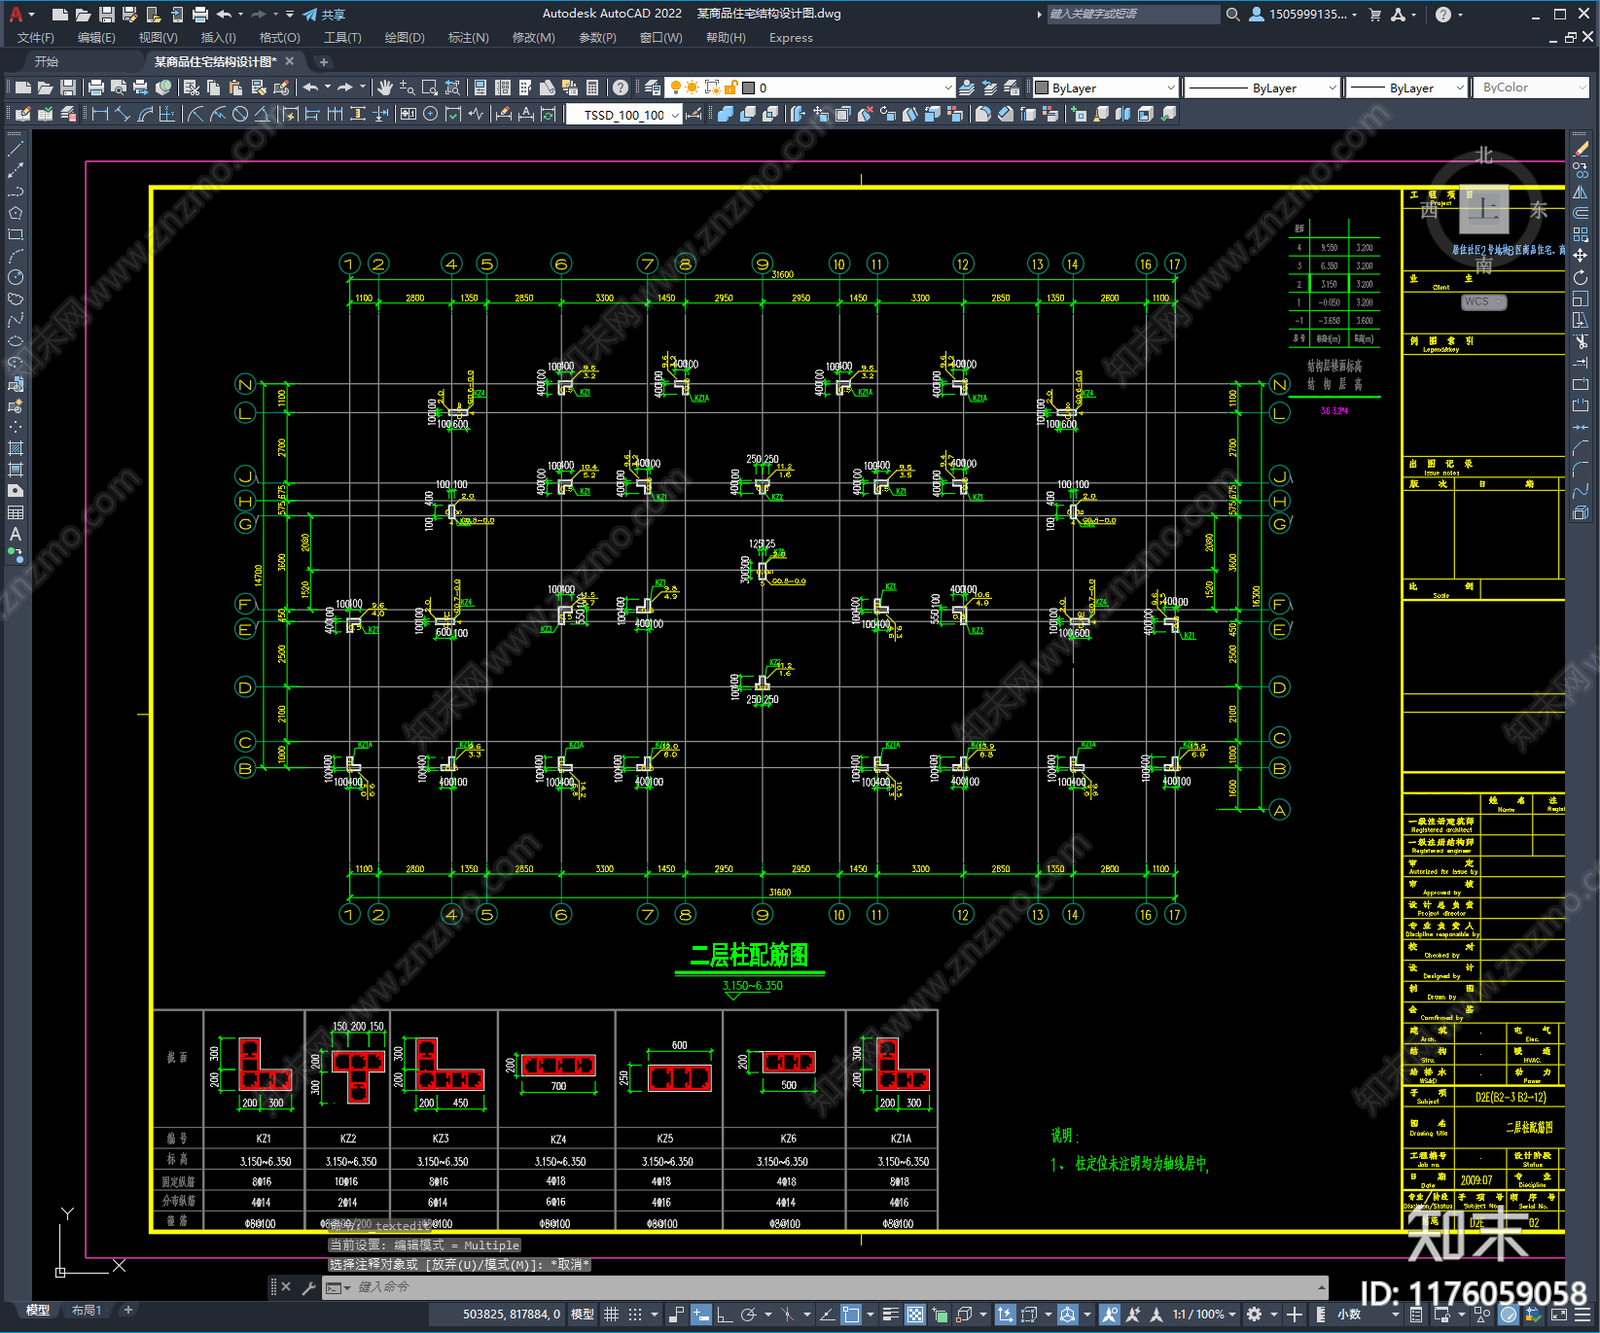Screen dimensions: 1600x1333
Task: Select the Move tool
Action: click(x=1581, y=256)
